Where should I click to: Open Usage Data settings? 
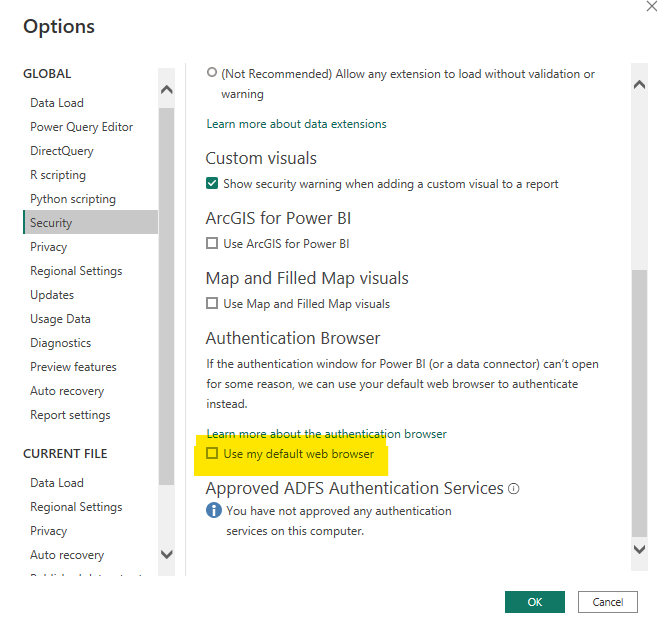pyautogui.click(x=60, y=319)
